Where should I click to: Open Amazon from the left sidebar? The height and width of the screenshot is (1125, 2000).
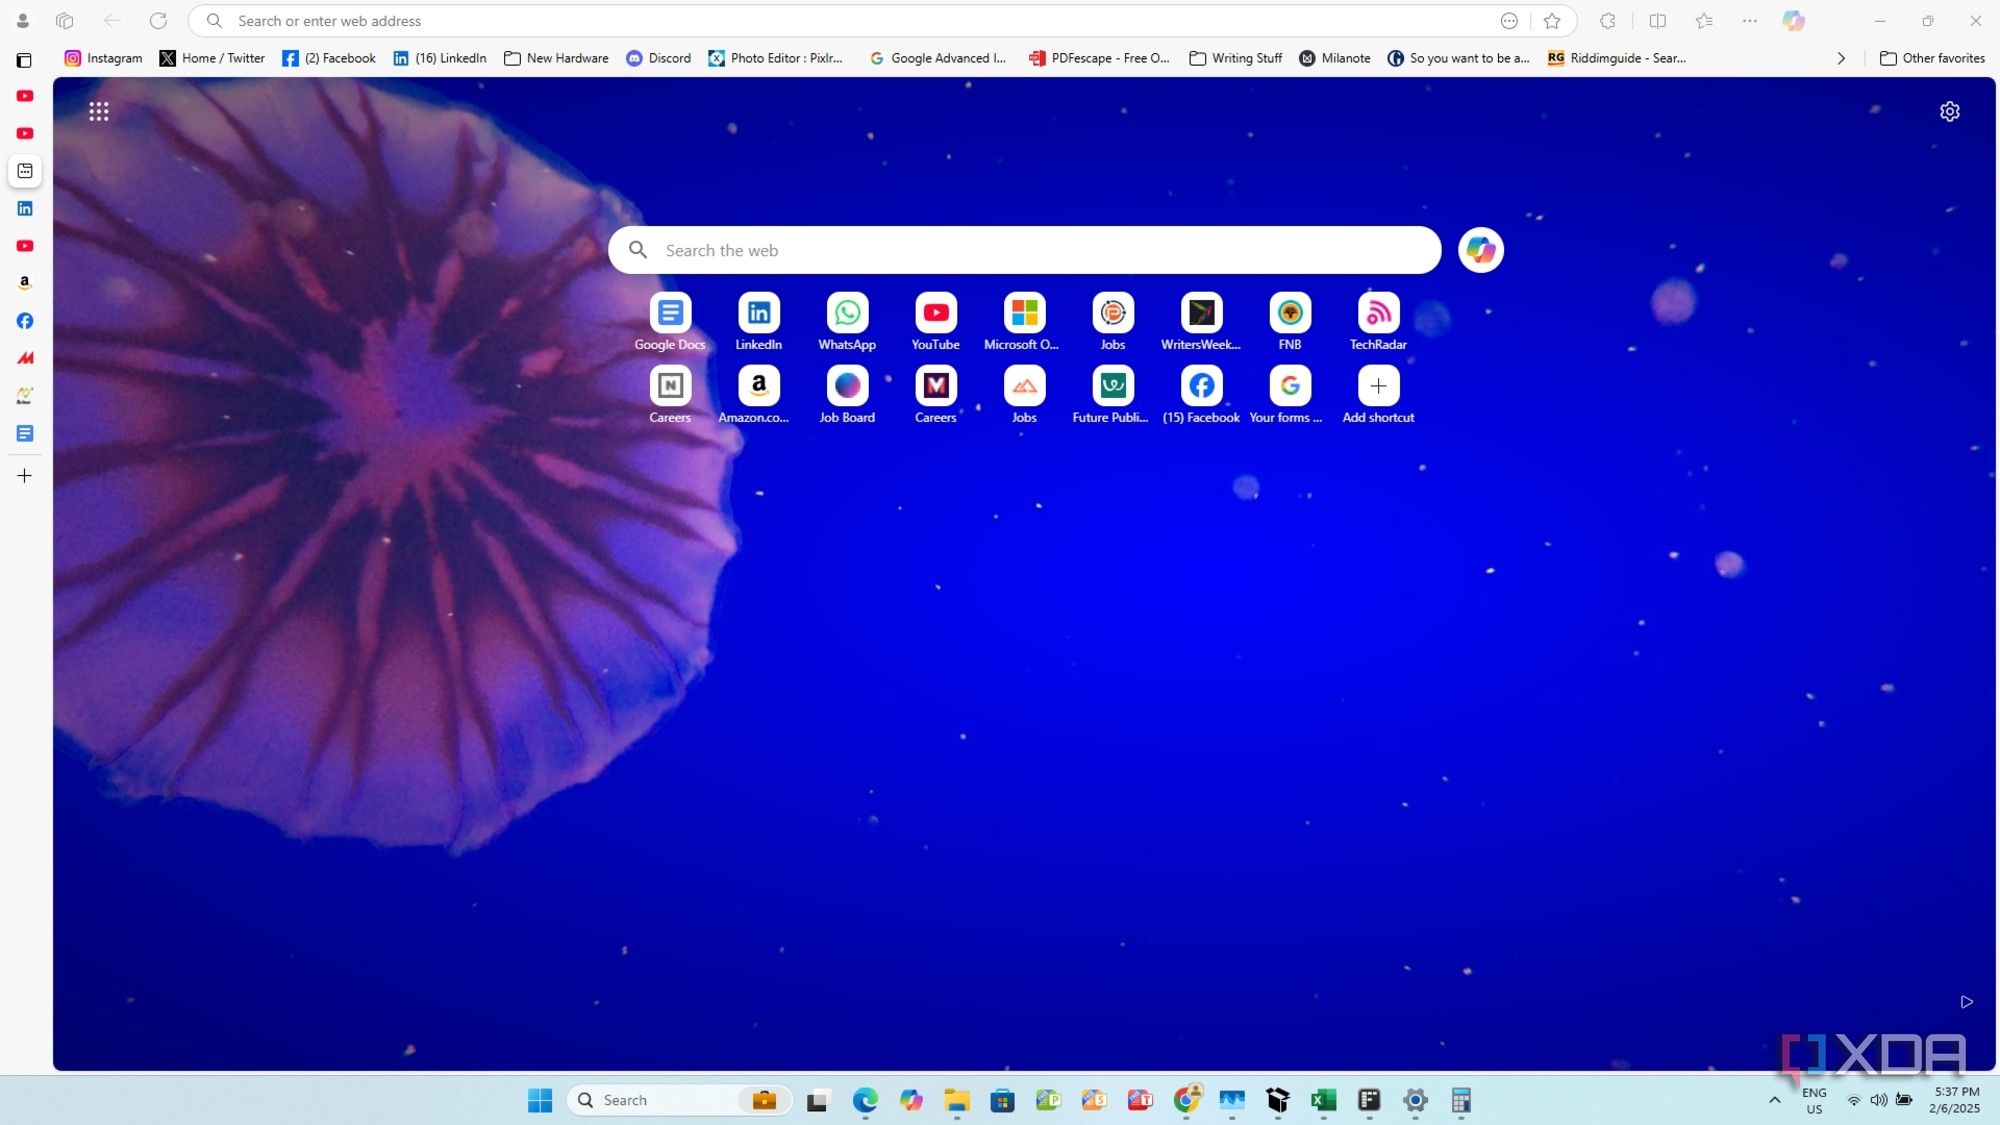pyautogui.click(x=24, y=283)
